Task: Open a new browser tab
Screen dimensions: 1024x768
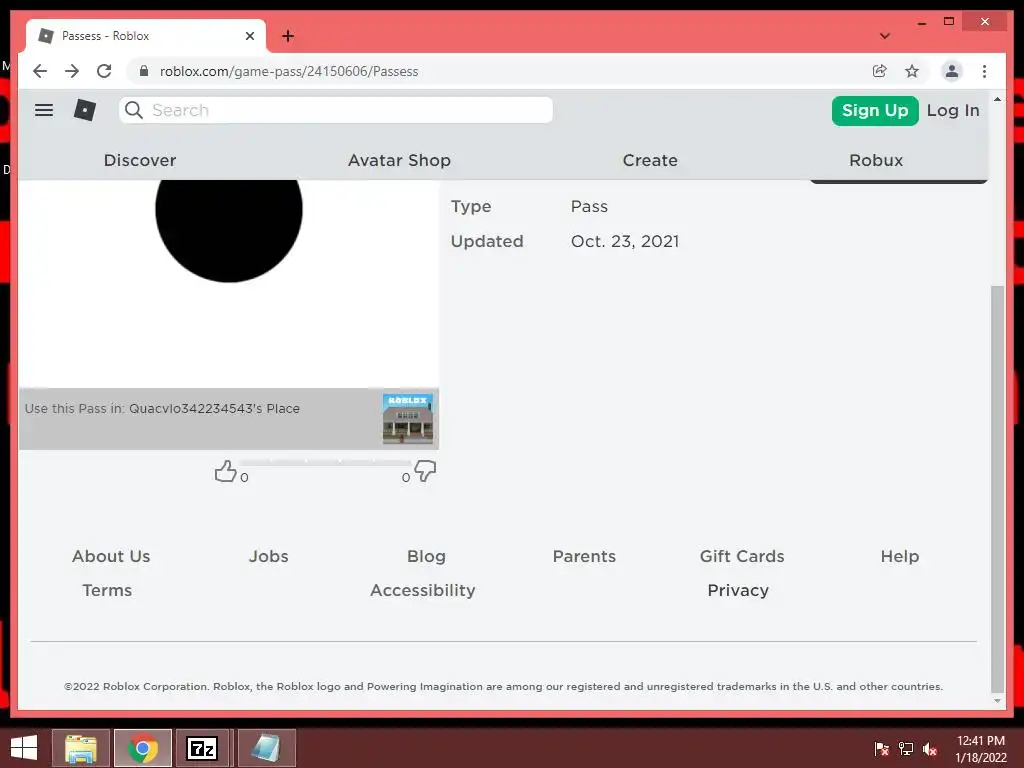Action: click(x=288, y=36)
